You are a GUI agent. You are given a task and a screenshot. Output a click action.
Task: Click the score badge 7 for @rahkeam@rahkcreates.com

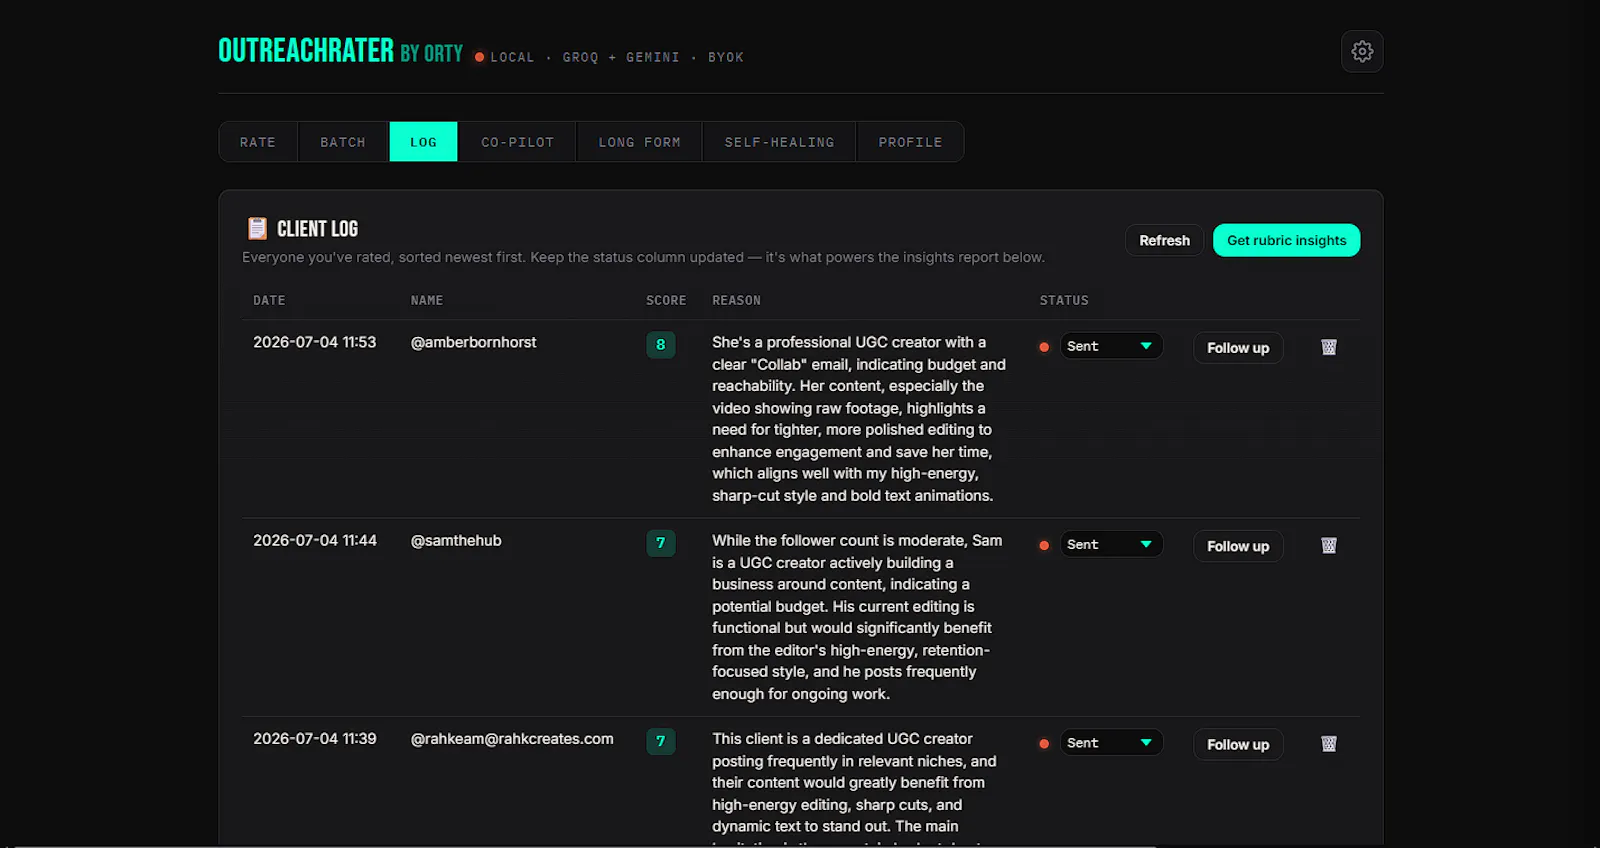click(660, 741)
